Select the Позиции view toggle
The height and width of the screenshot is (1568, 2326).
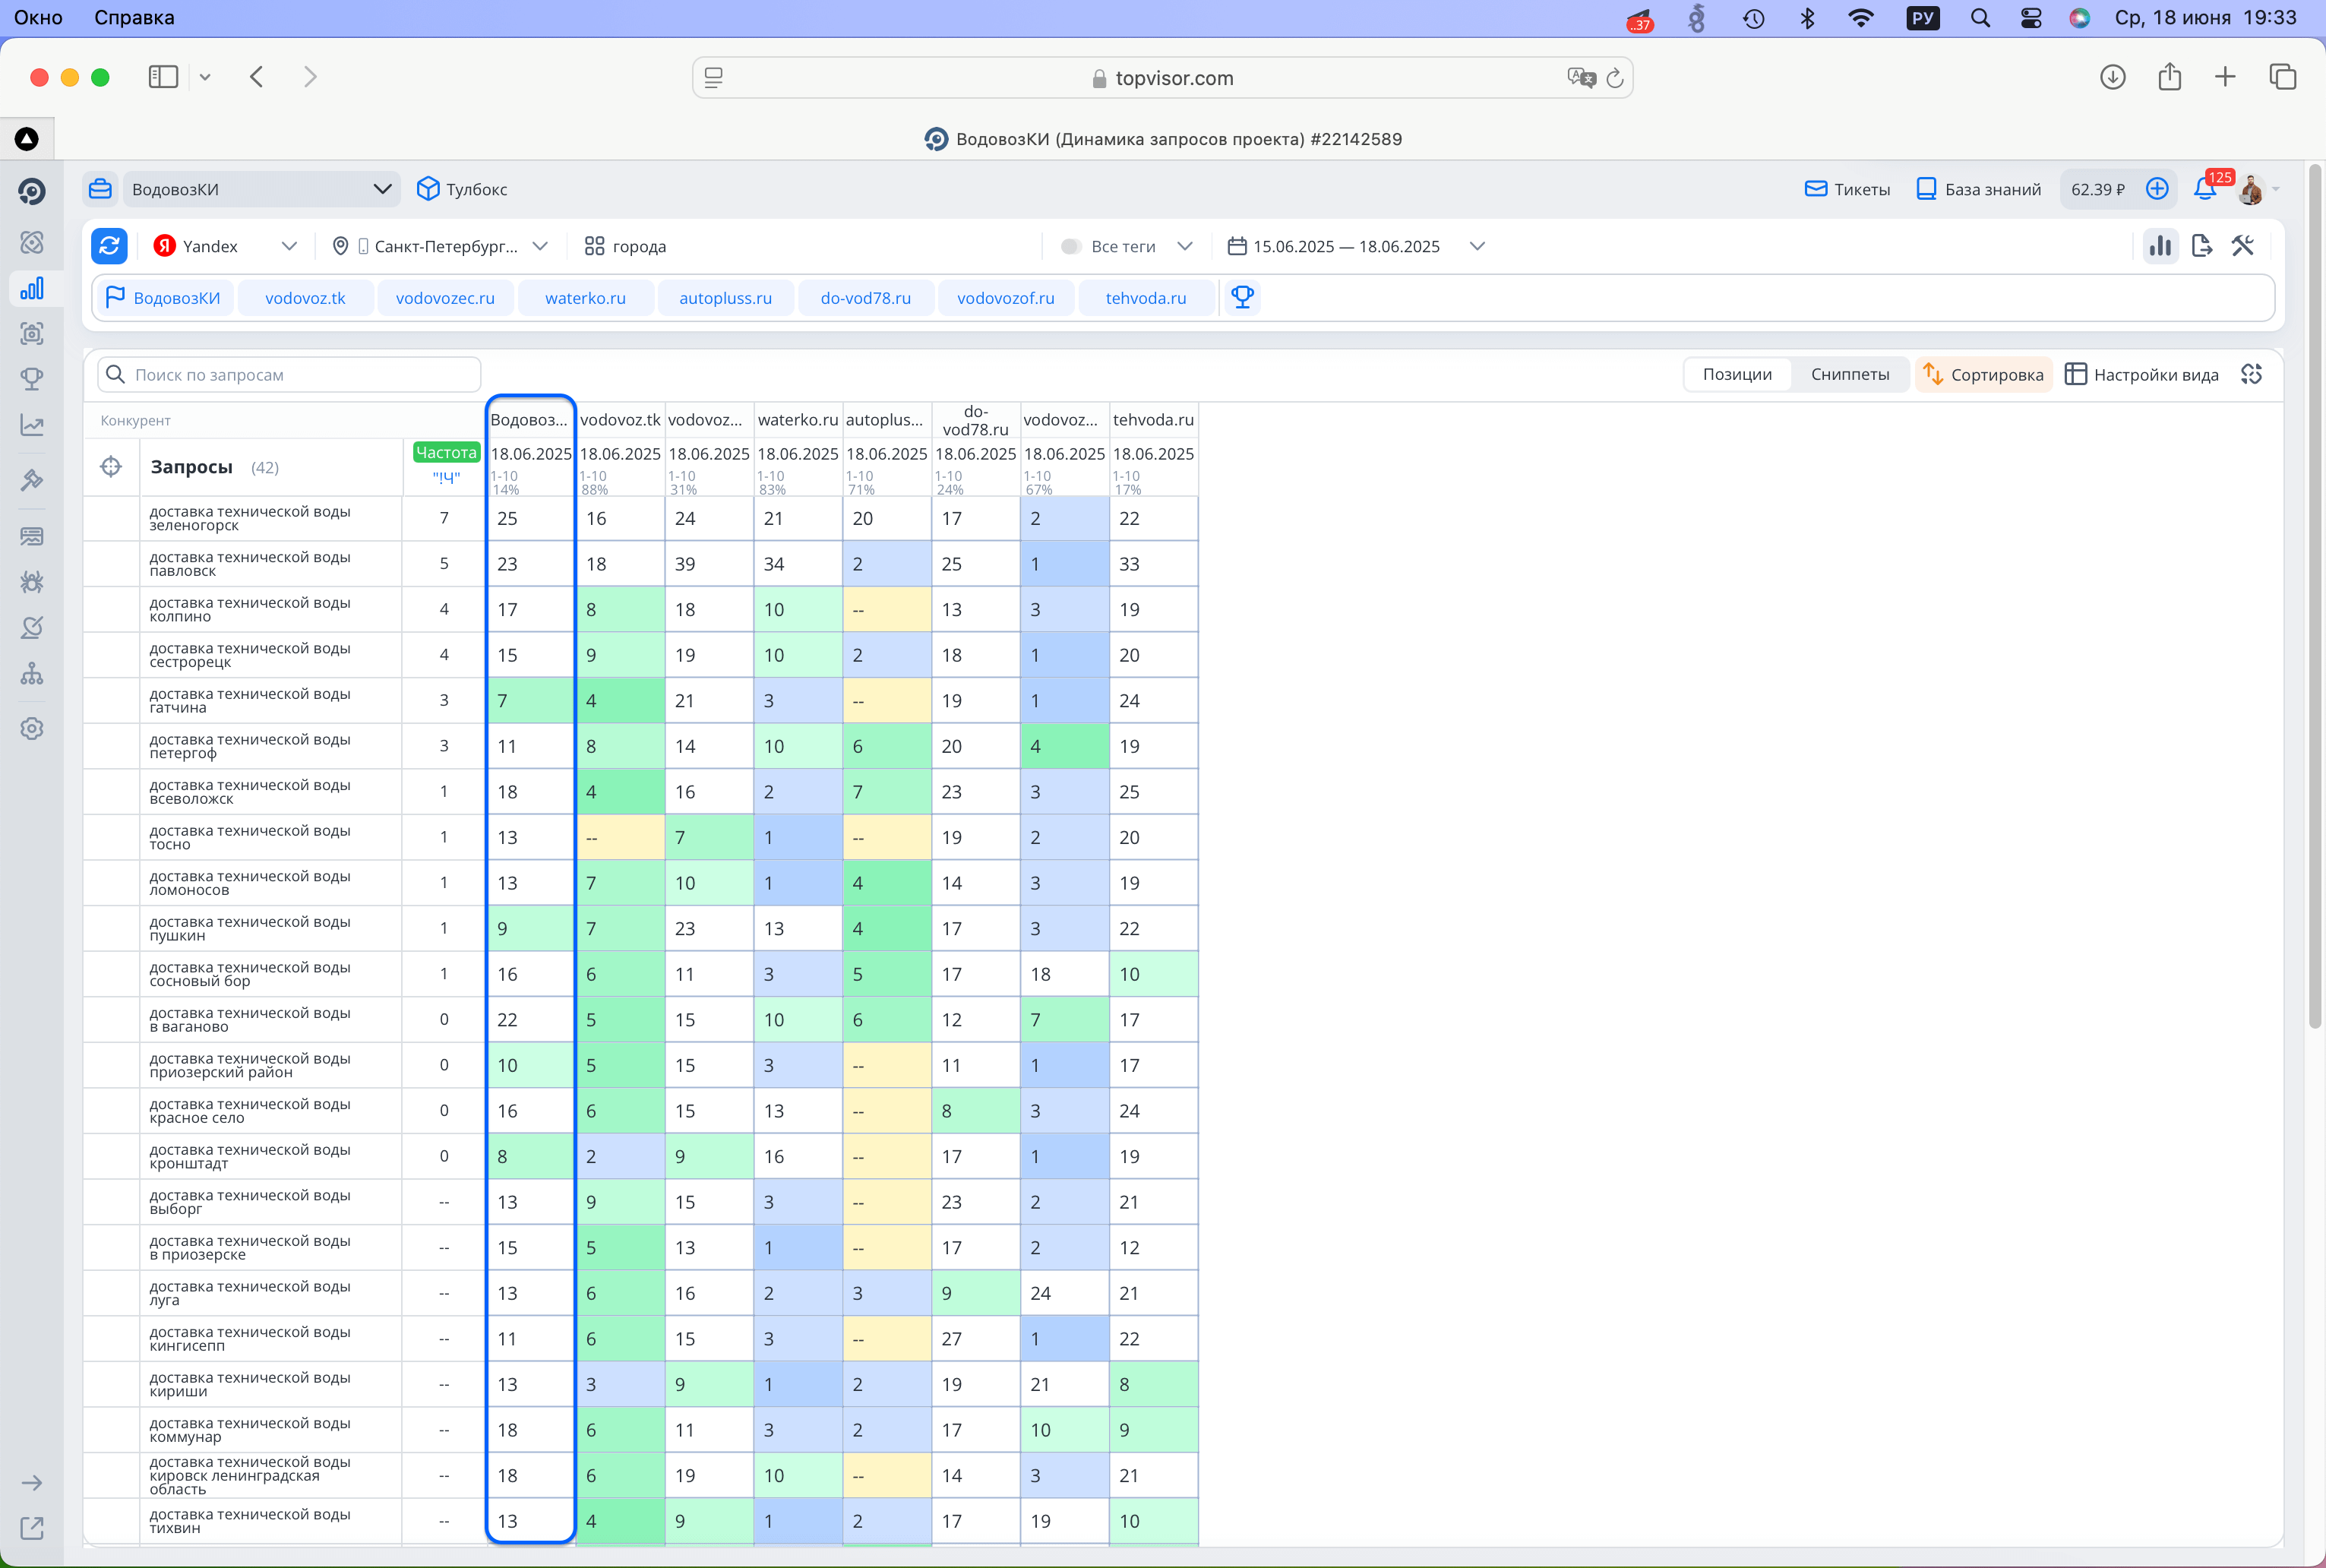point(1737,374)
